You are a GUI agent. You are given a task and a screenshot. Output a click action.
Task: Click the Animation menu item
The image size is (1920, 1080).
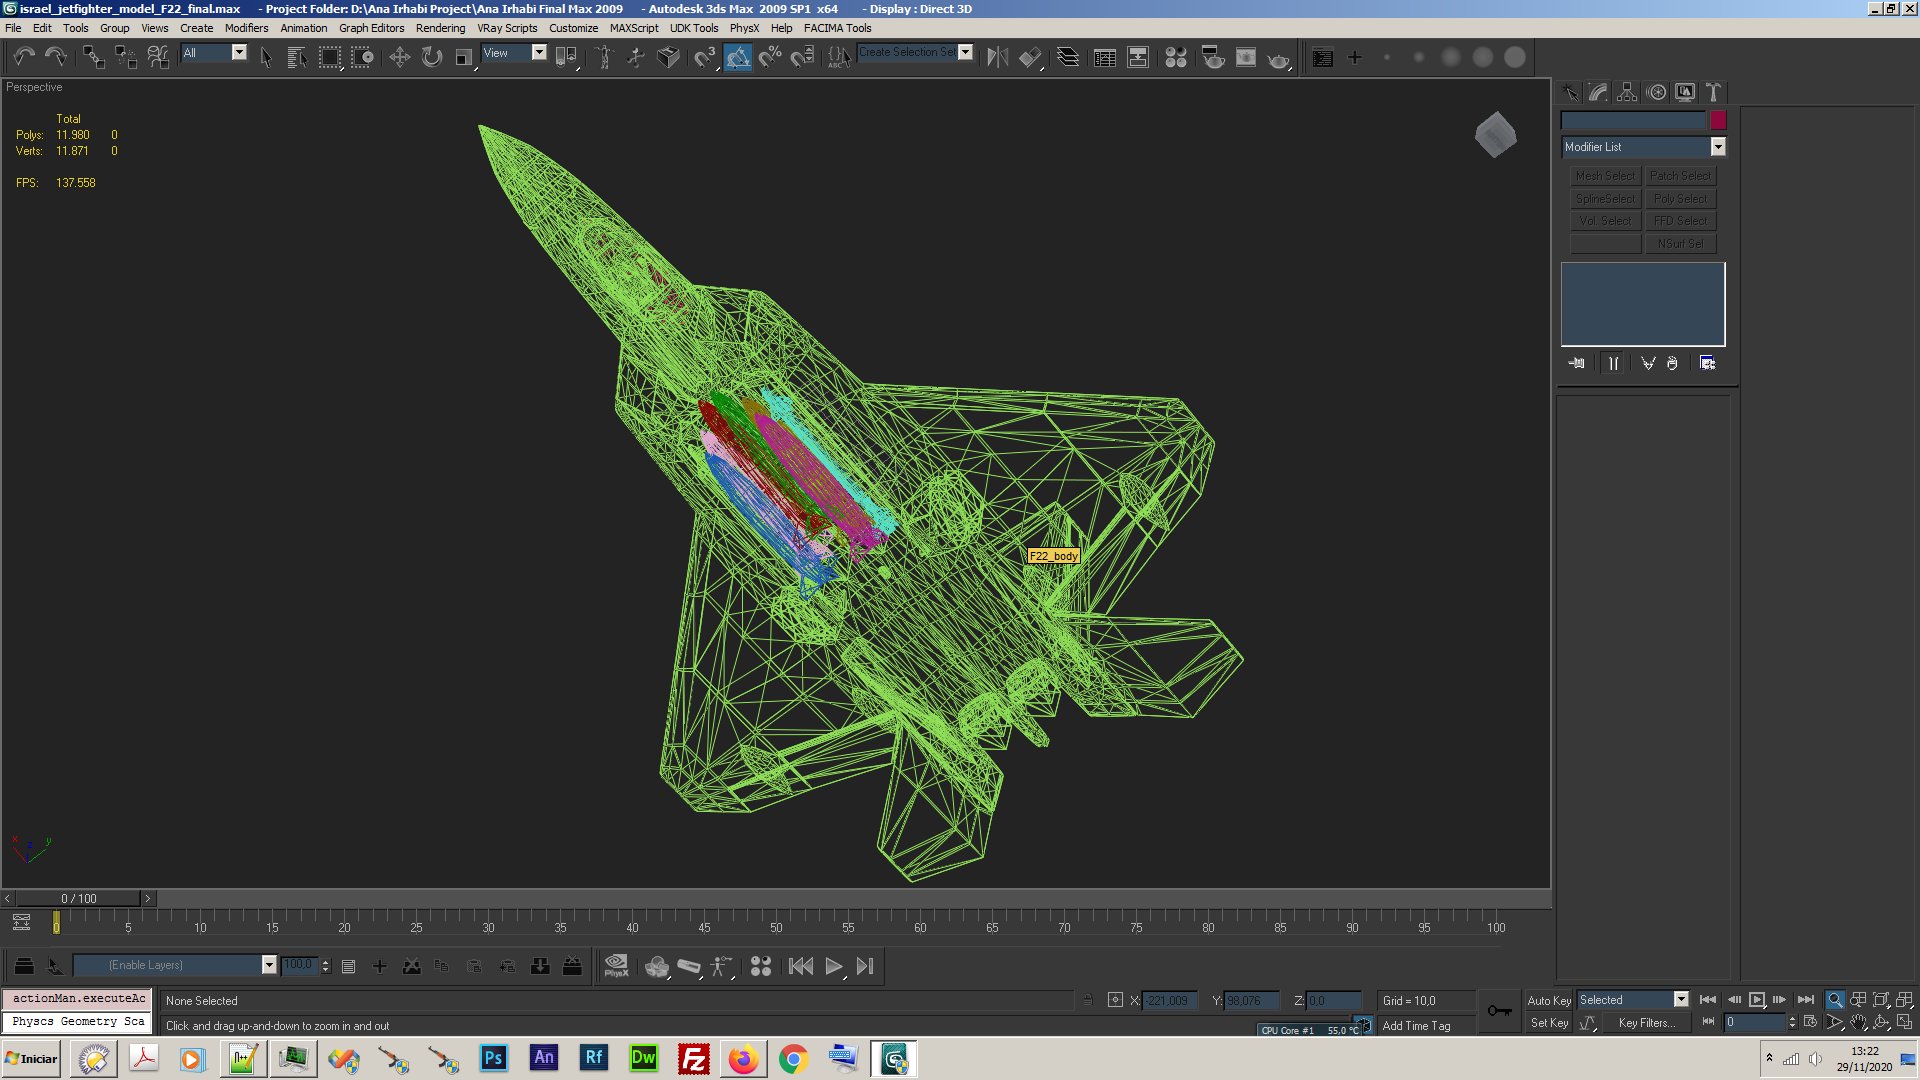pos(301,28)
